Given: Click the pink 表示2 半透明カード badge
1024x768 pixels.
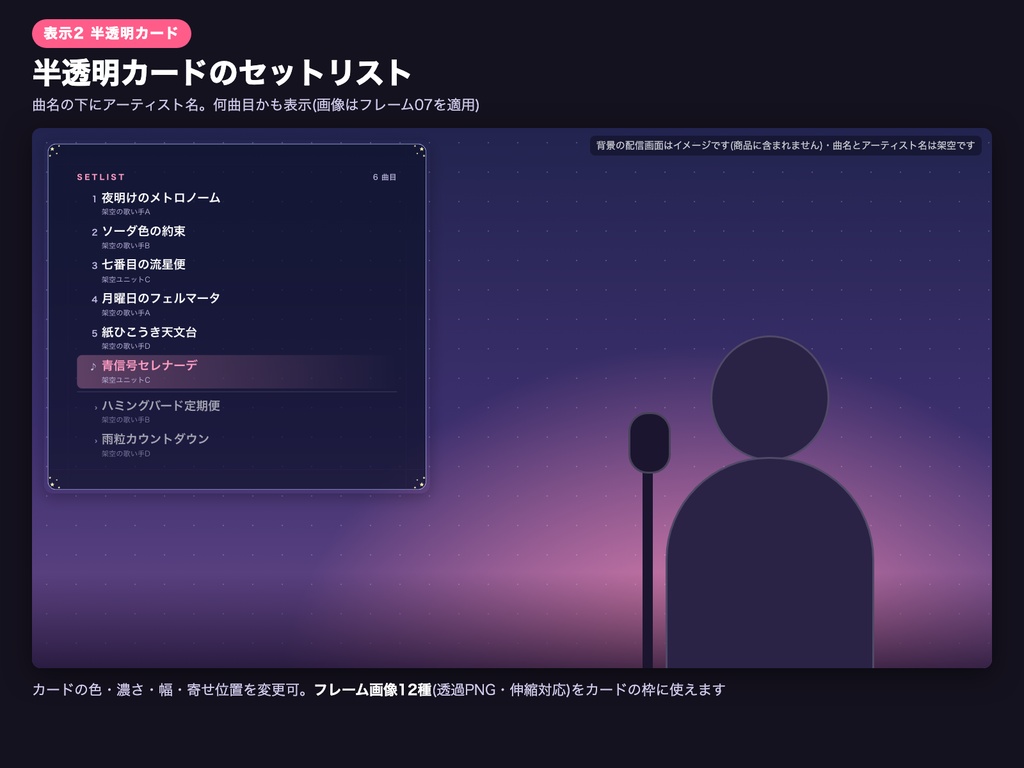Looking at the screenshot, I should tap(112, 33).
